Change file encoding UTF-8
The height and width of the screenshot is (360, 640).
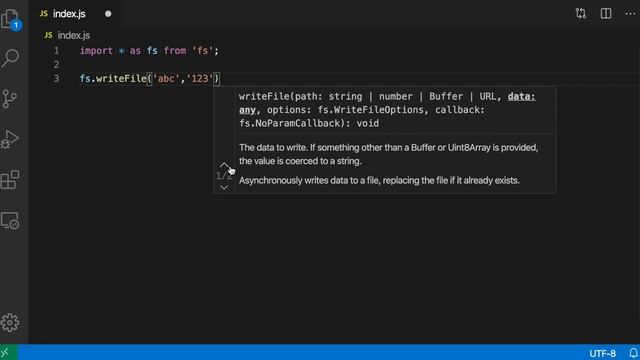pyautogui.click(x=602, y=353)
